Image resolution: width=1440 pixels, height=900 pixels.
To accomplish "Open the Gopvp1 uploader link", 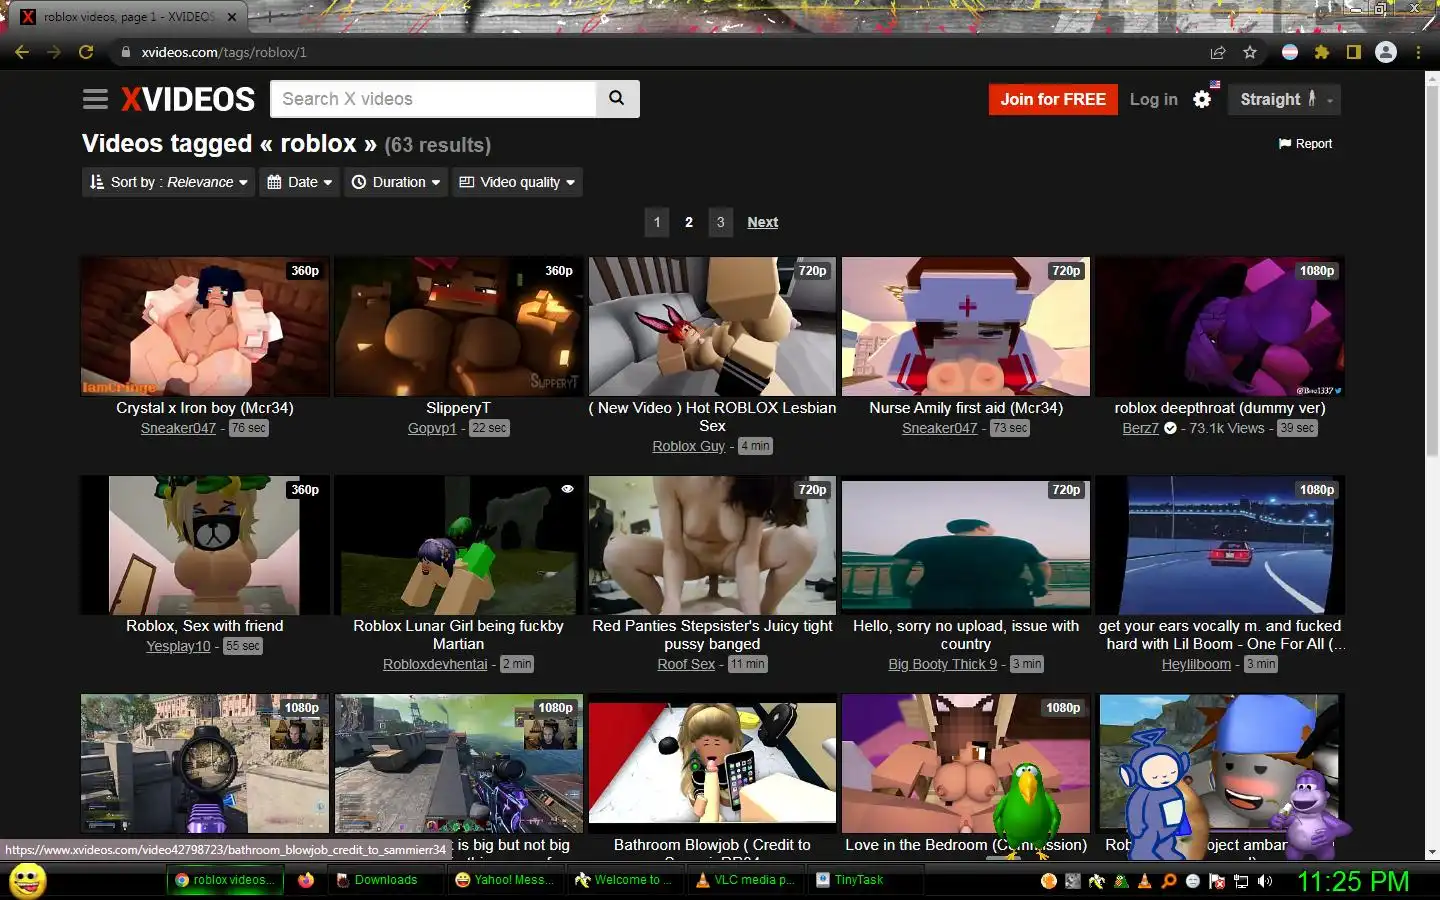I will click(x=432, y=428).
